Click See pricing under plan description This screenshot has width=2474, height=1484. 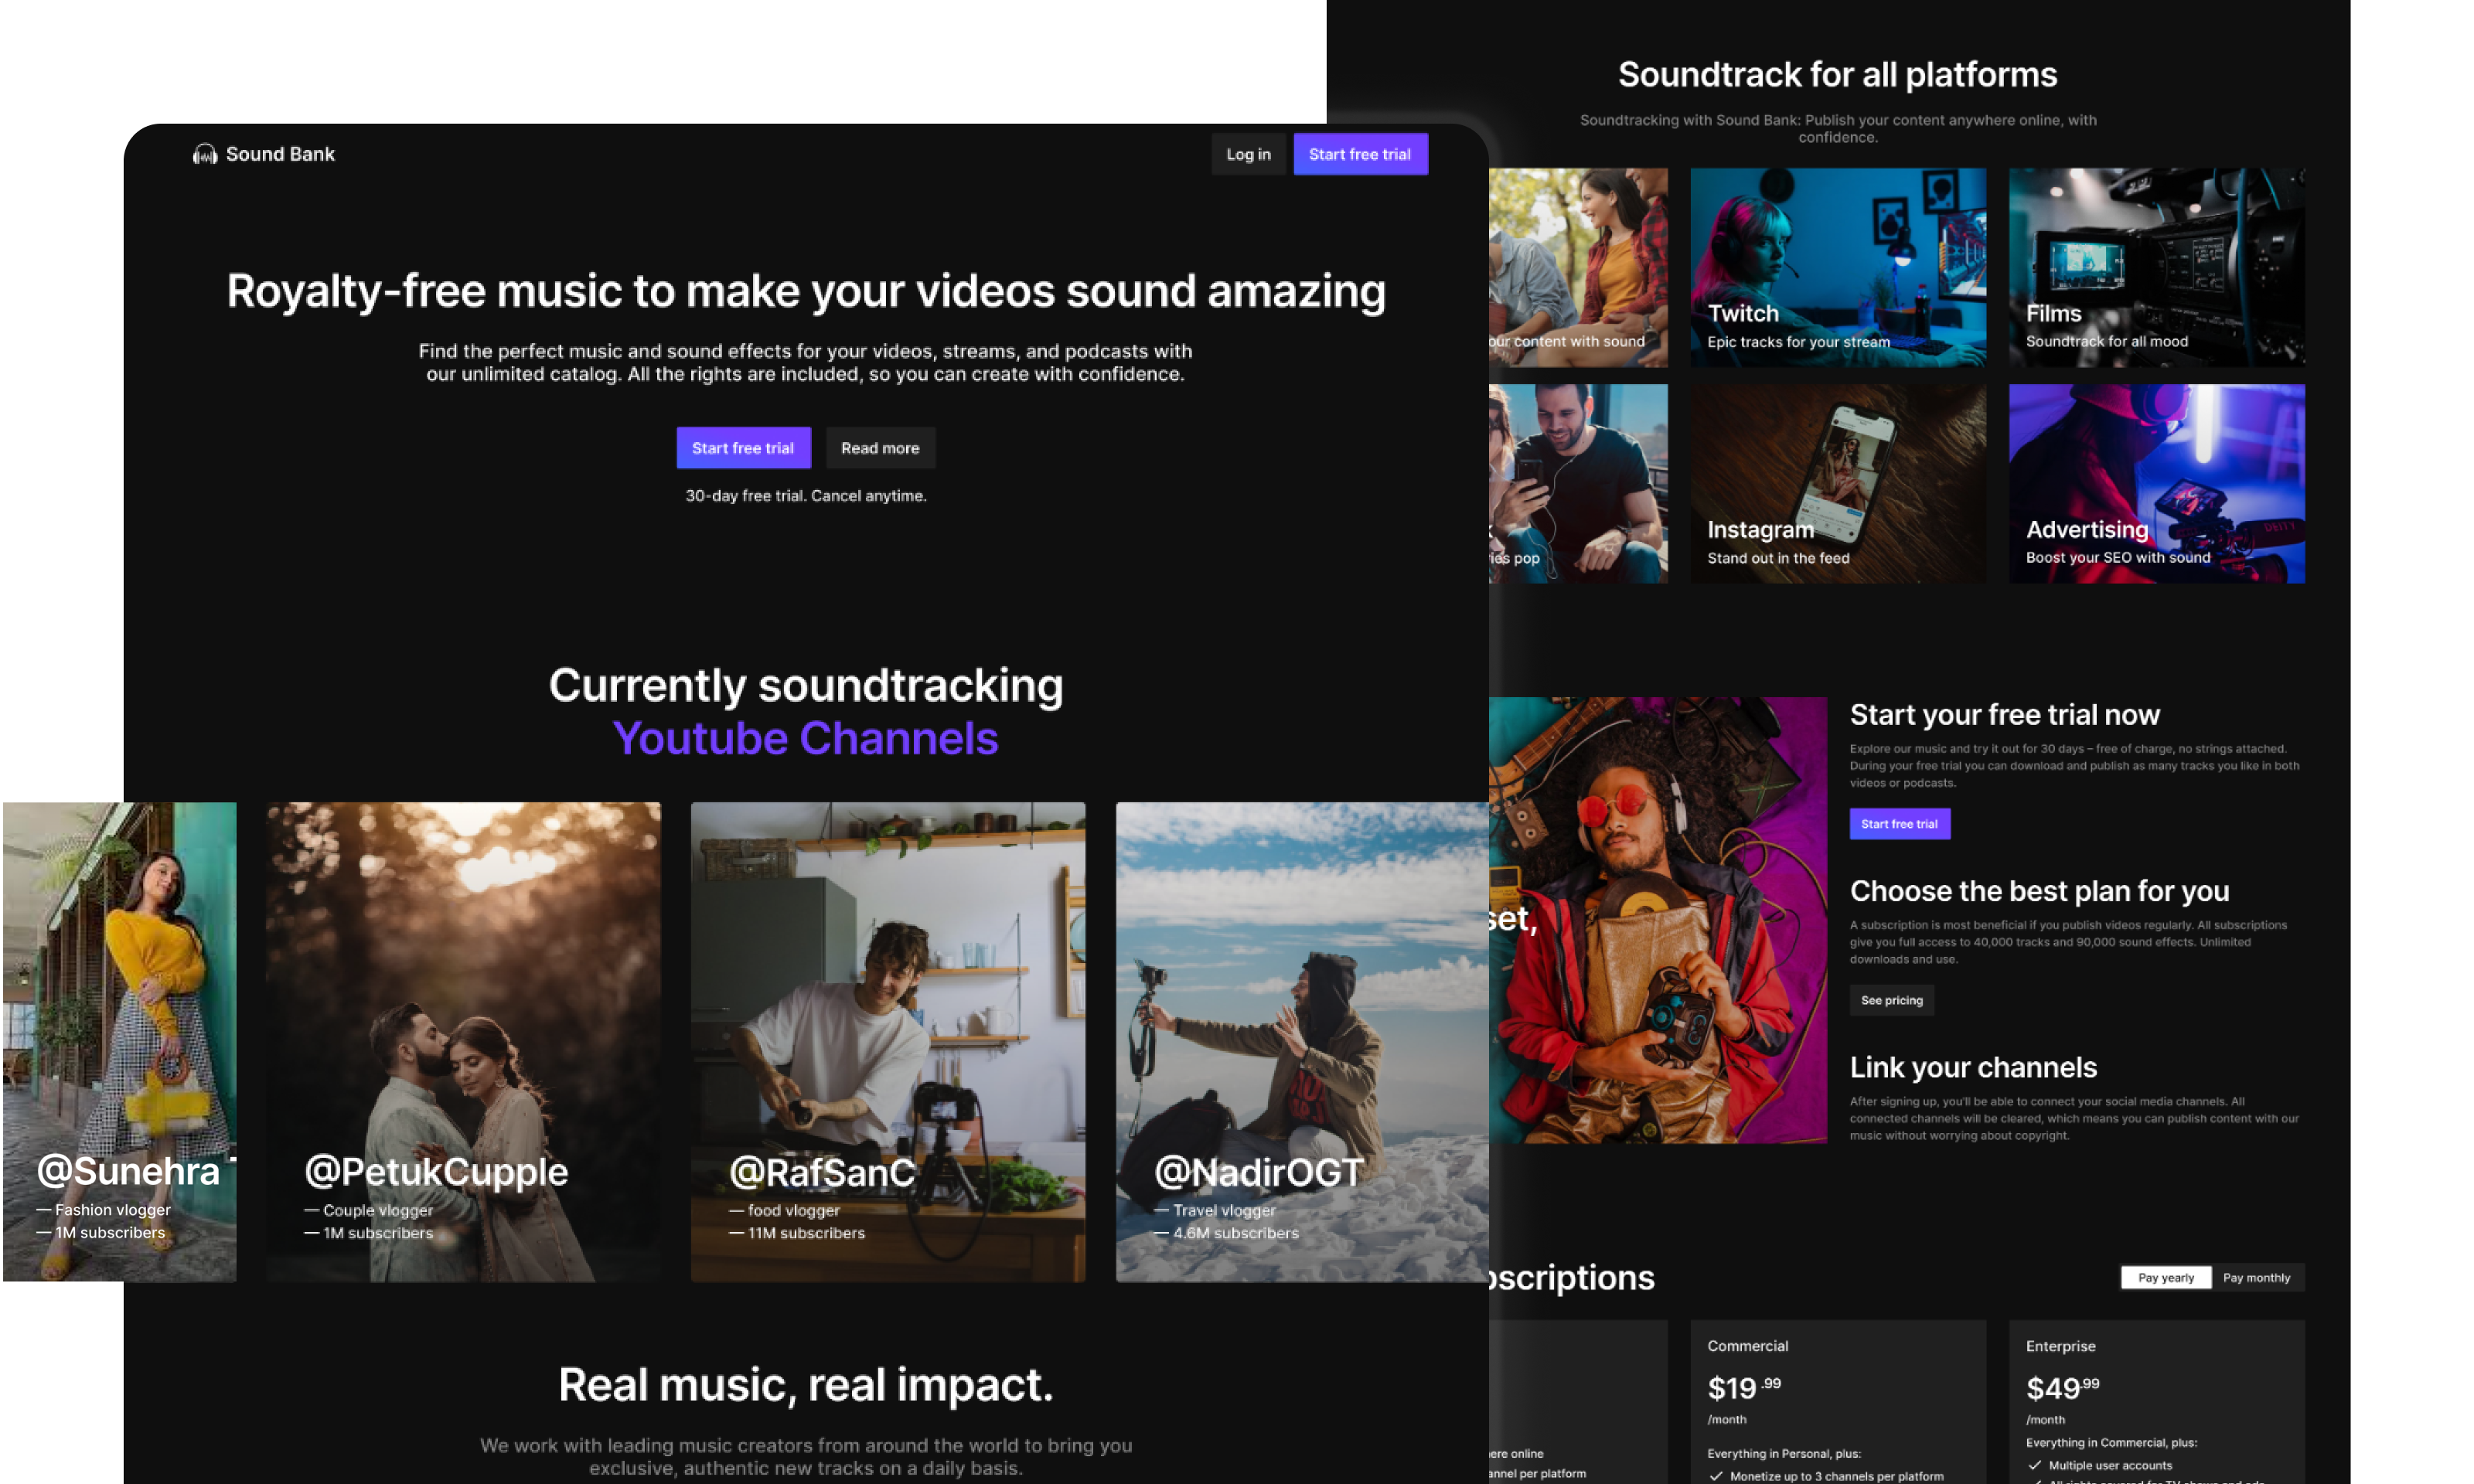[1891, 1000]
